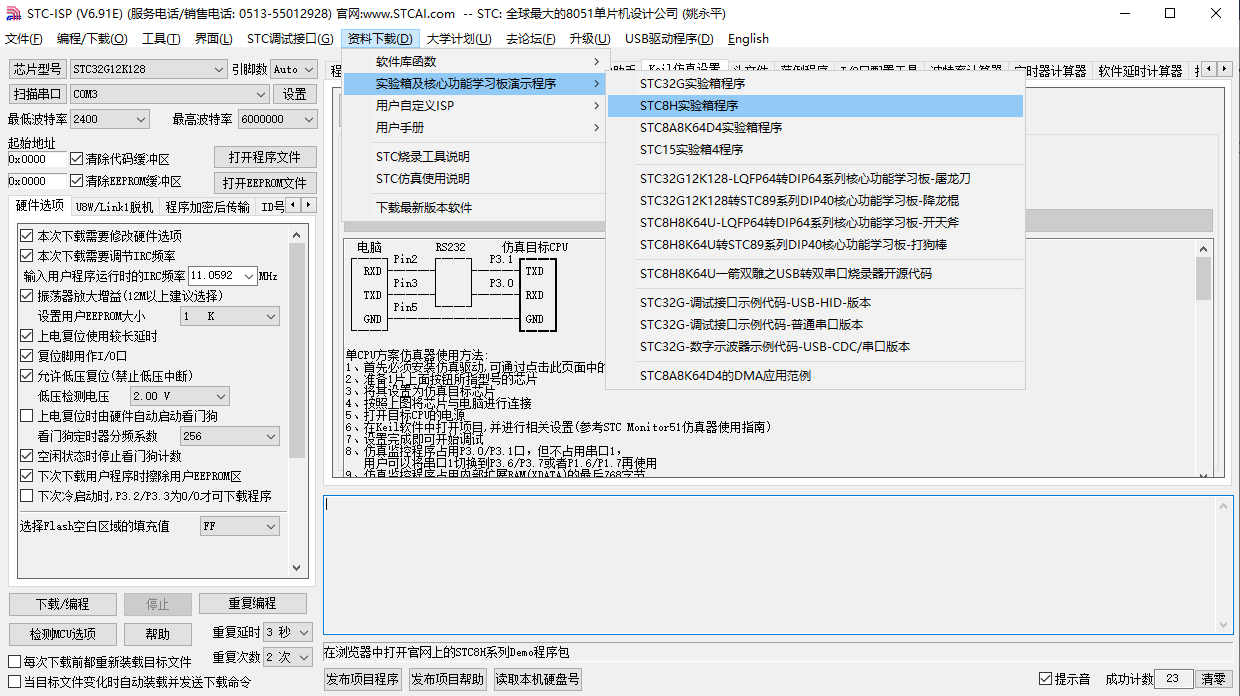Open the 最低波特率 2400 dropdown
Image resolution: width=1240 pixels, height=696 pixels.
[x=110, y=119]
